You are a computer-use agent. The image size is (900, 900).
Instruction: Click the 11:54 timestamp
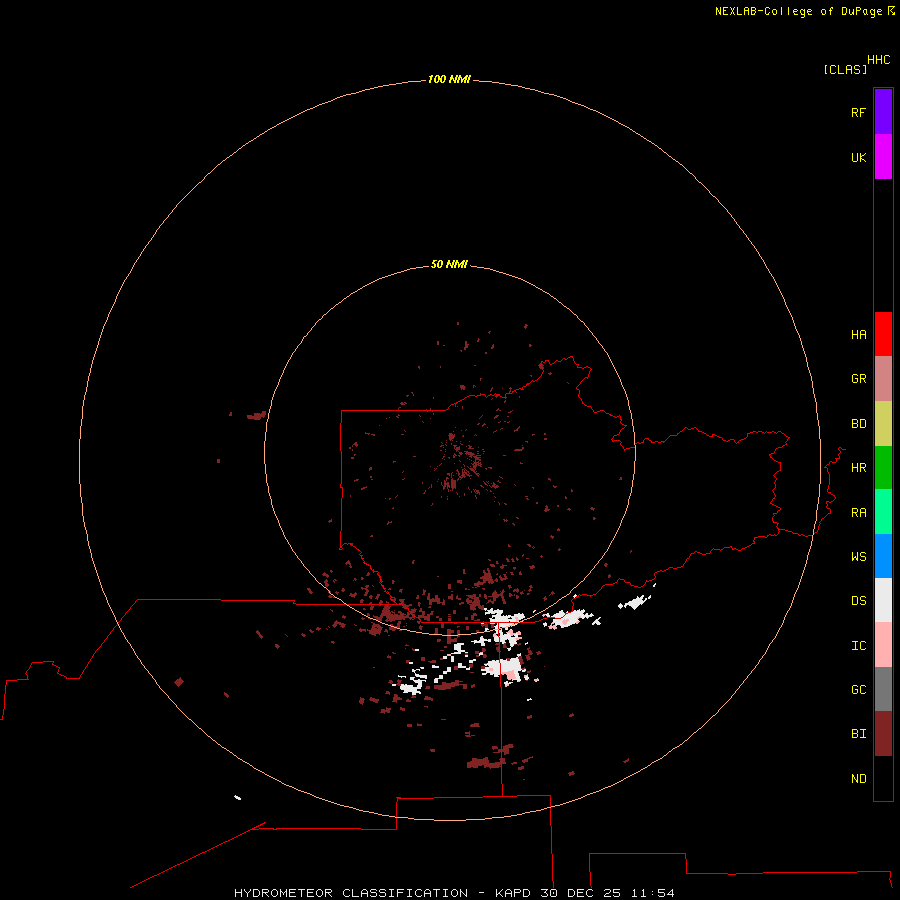[x=653, y=893]
